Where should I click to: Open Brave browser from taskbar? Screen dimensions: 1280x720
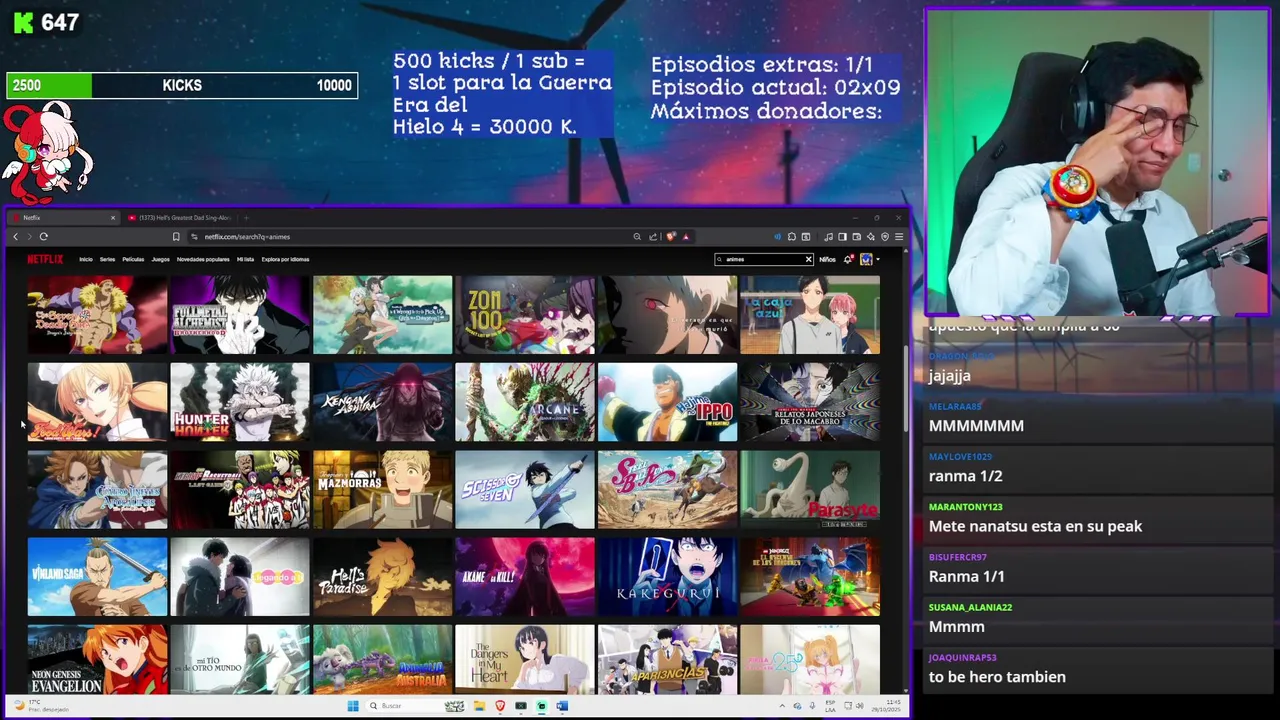click(x=500, y=706)
